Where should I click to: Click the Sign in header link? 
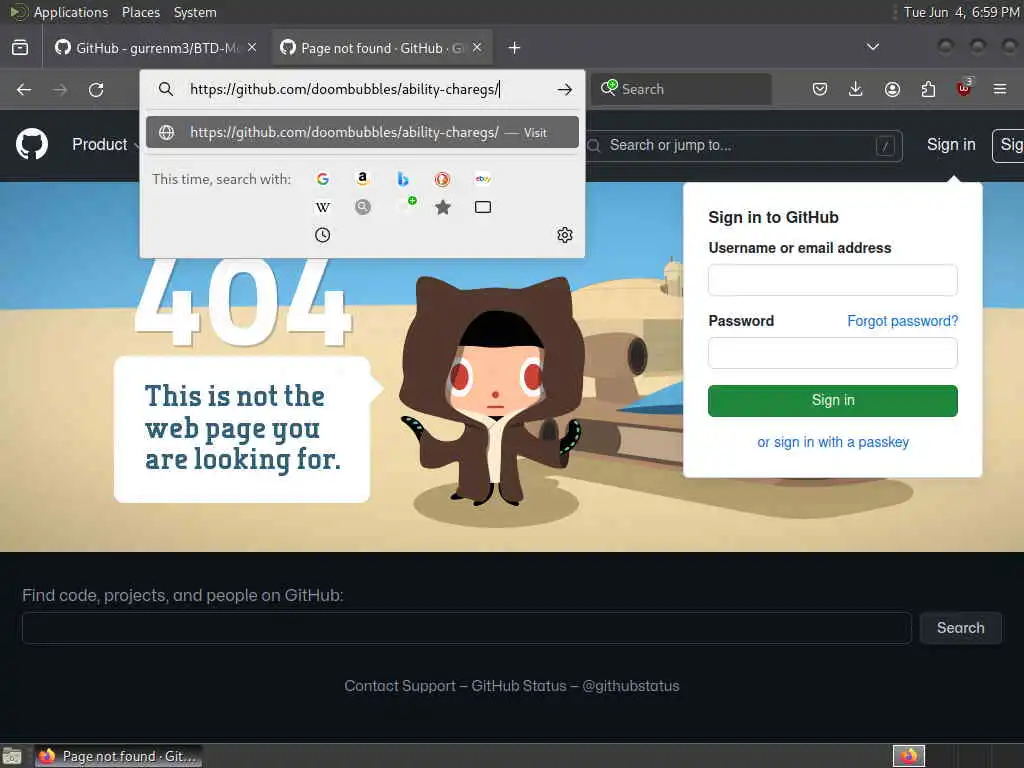click(951, 144)
